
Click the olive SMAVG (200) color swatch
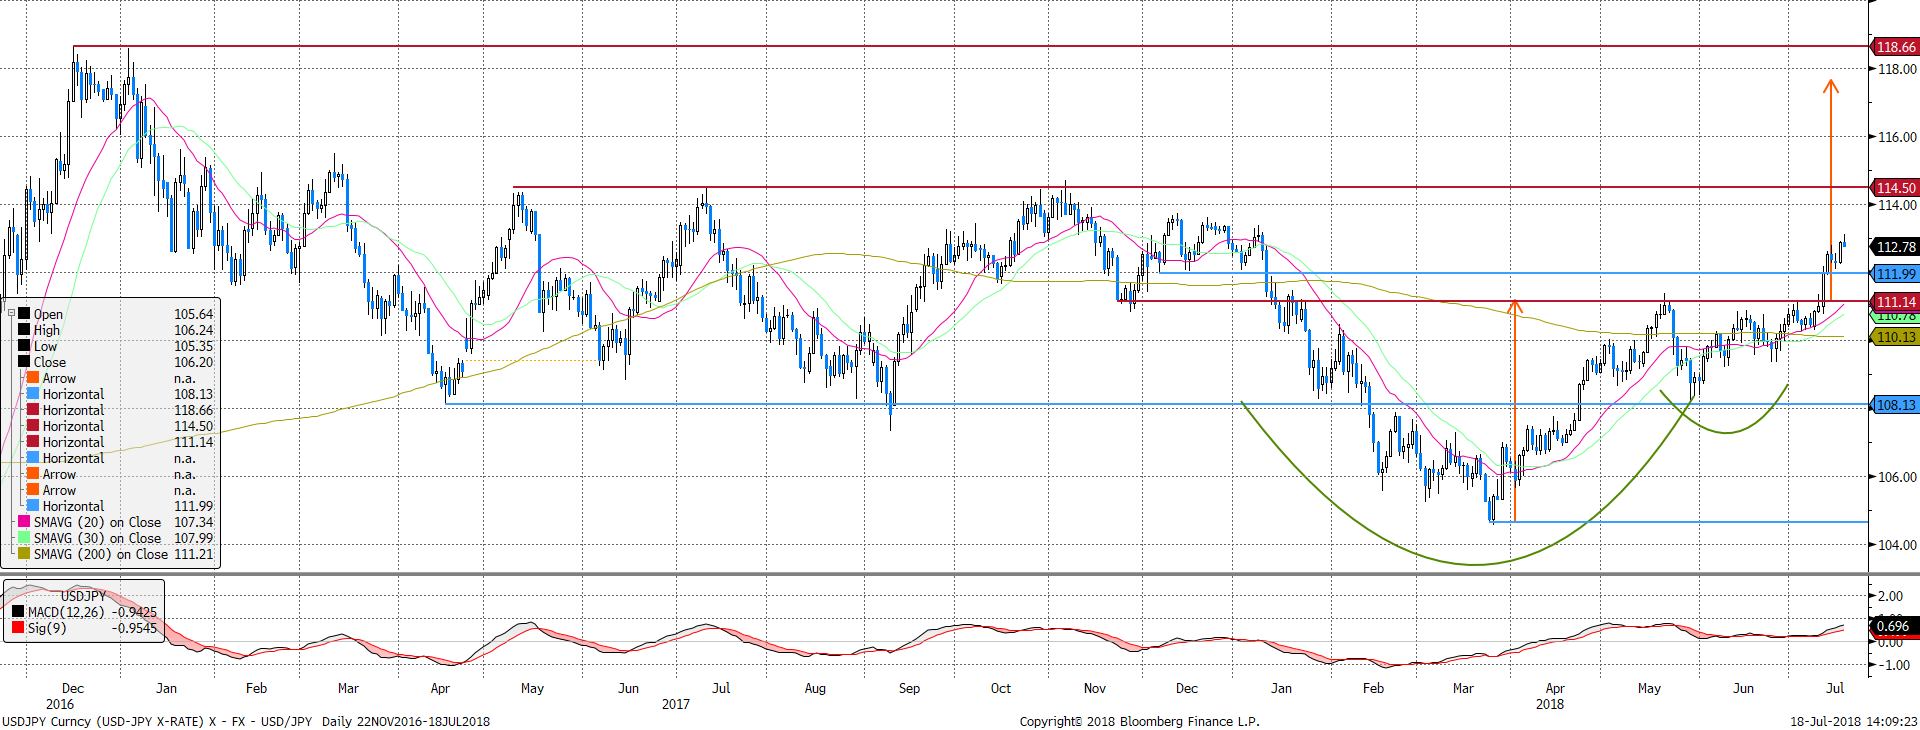pyautogui.click(x=24, y=554)
